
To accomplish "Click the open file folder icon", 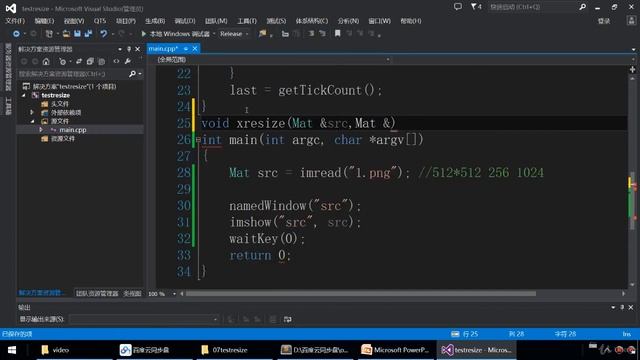I will 66,34.
